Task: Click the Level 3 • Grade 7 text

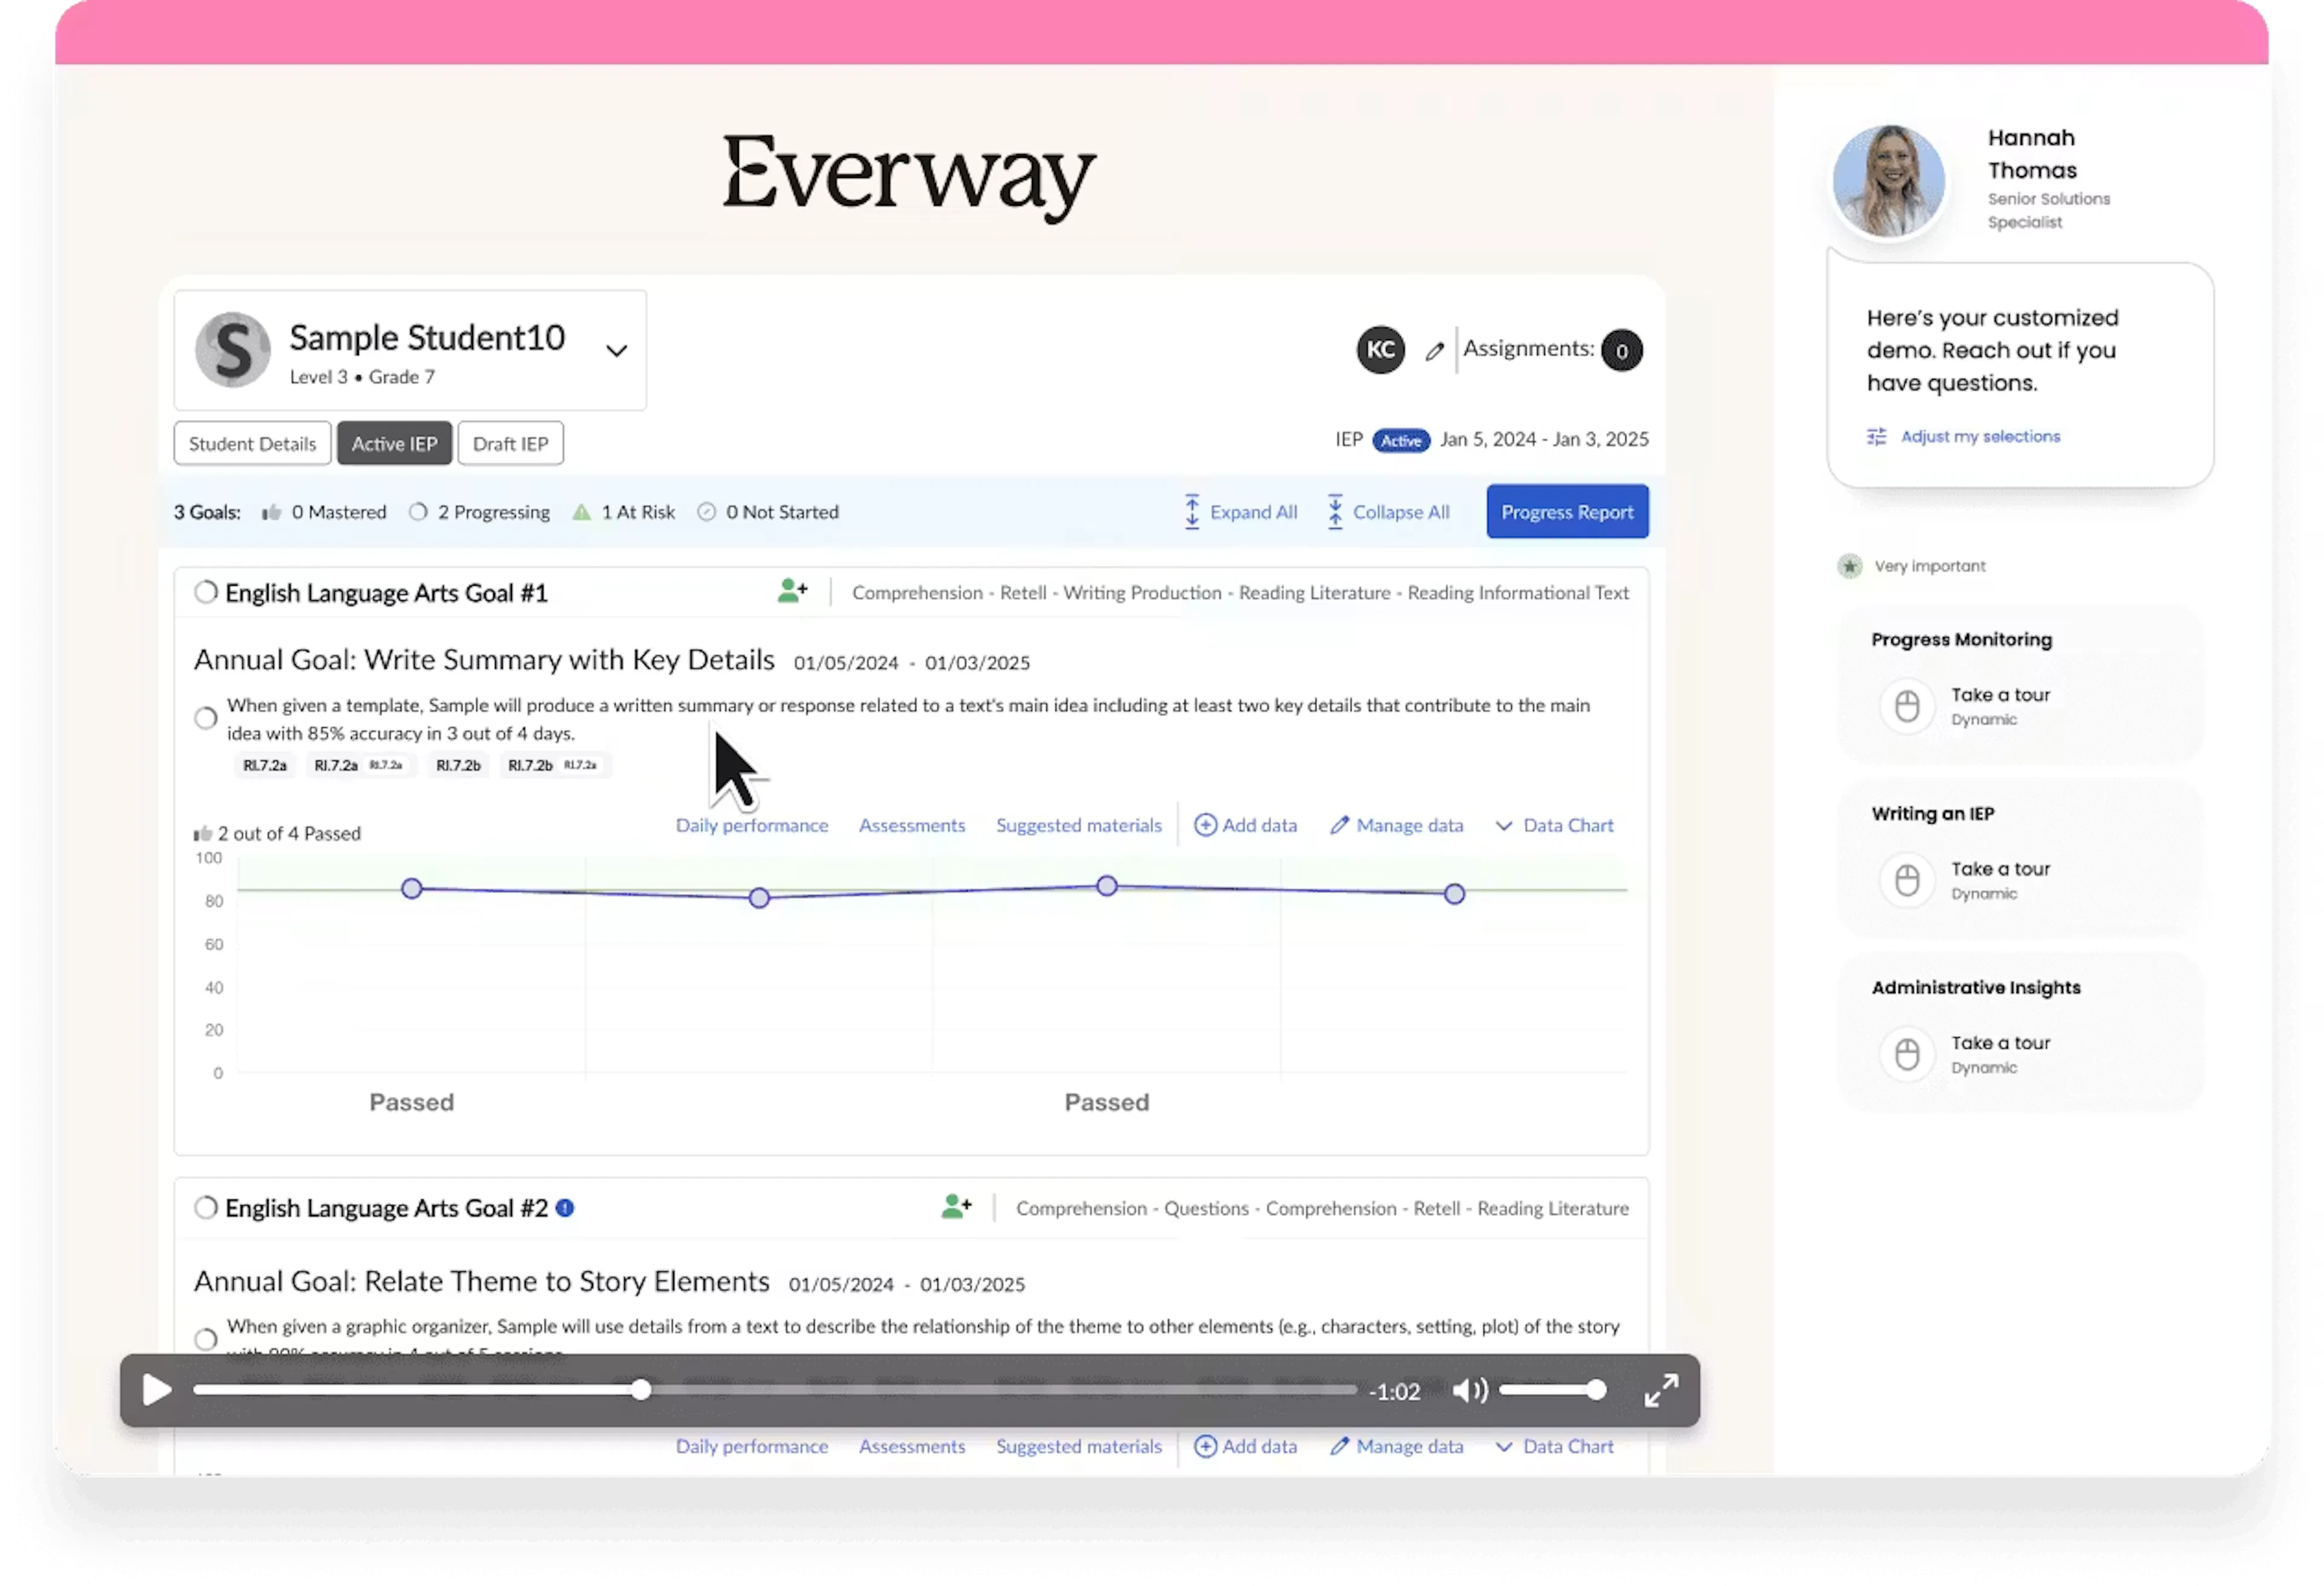Action: click(362, 377)
